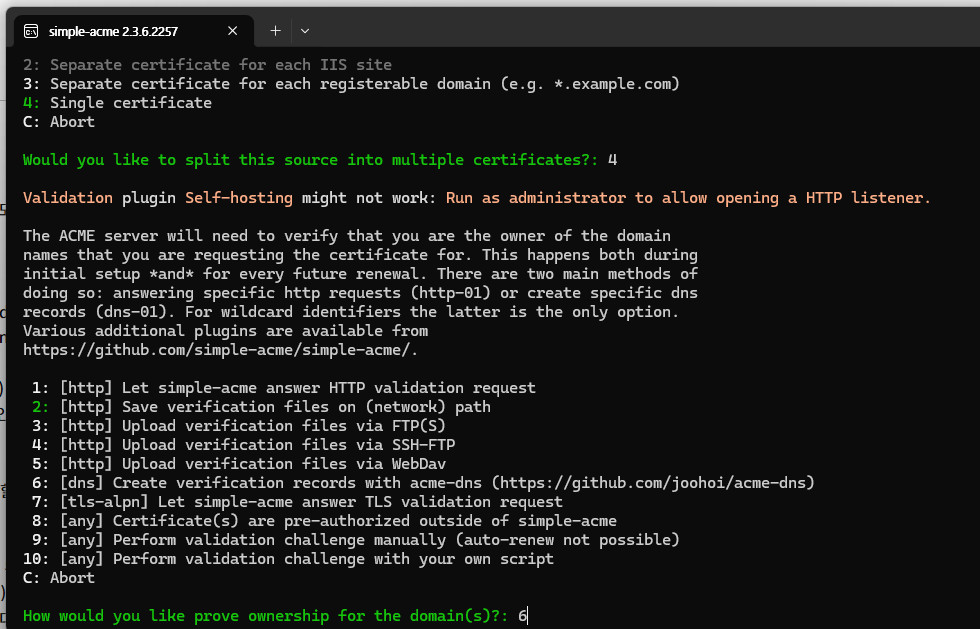Click 'Would you like to split this source' prompt
Image resolution: width=980 pixels, height=629 pixels.
(x=311, y=160)
